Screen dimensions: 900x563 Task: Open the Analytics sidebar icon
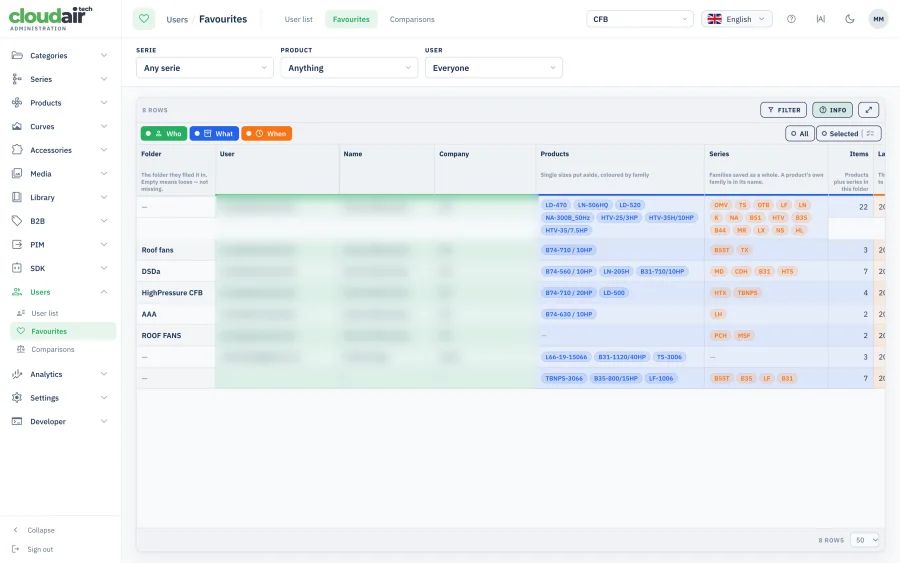click(17, 374)
